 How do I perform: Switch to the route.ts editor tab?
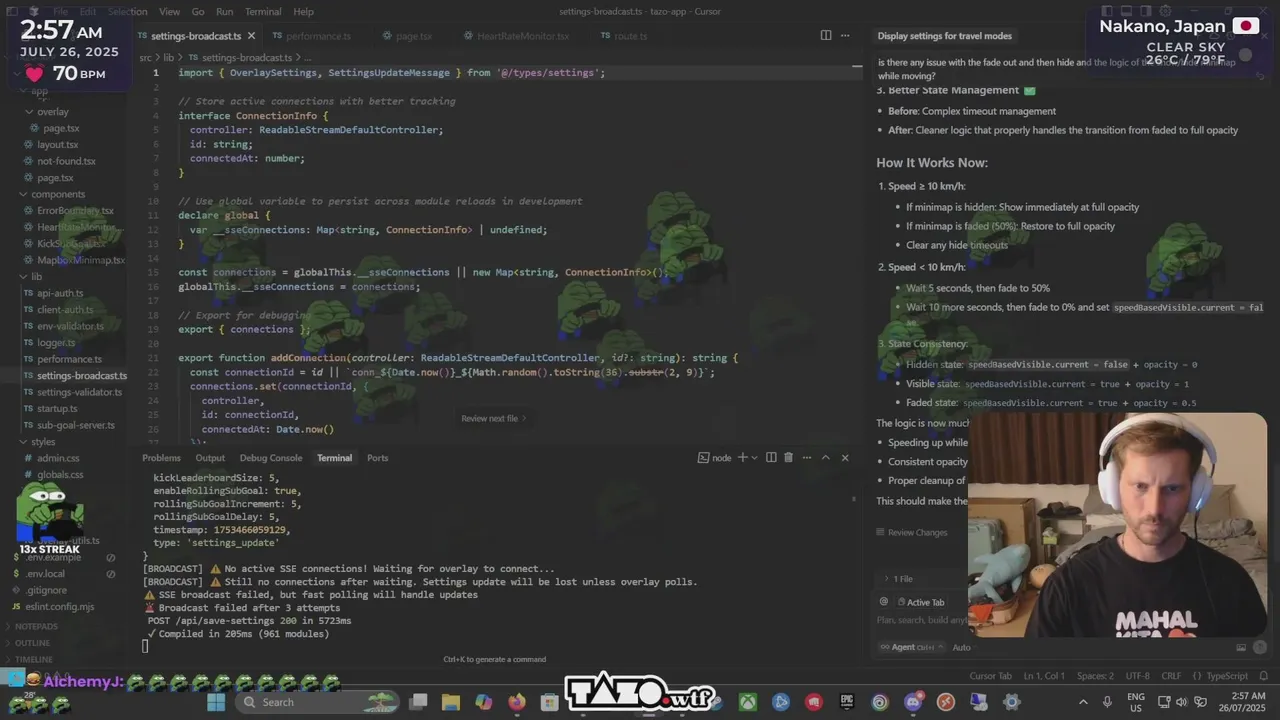[x=631, y=36]
